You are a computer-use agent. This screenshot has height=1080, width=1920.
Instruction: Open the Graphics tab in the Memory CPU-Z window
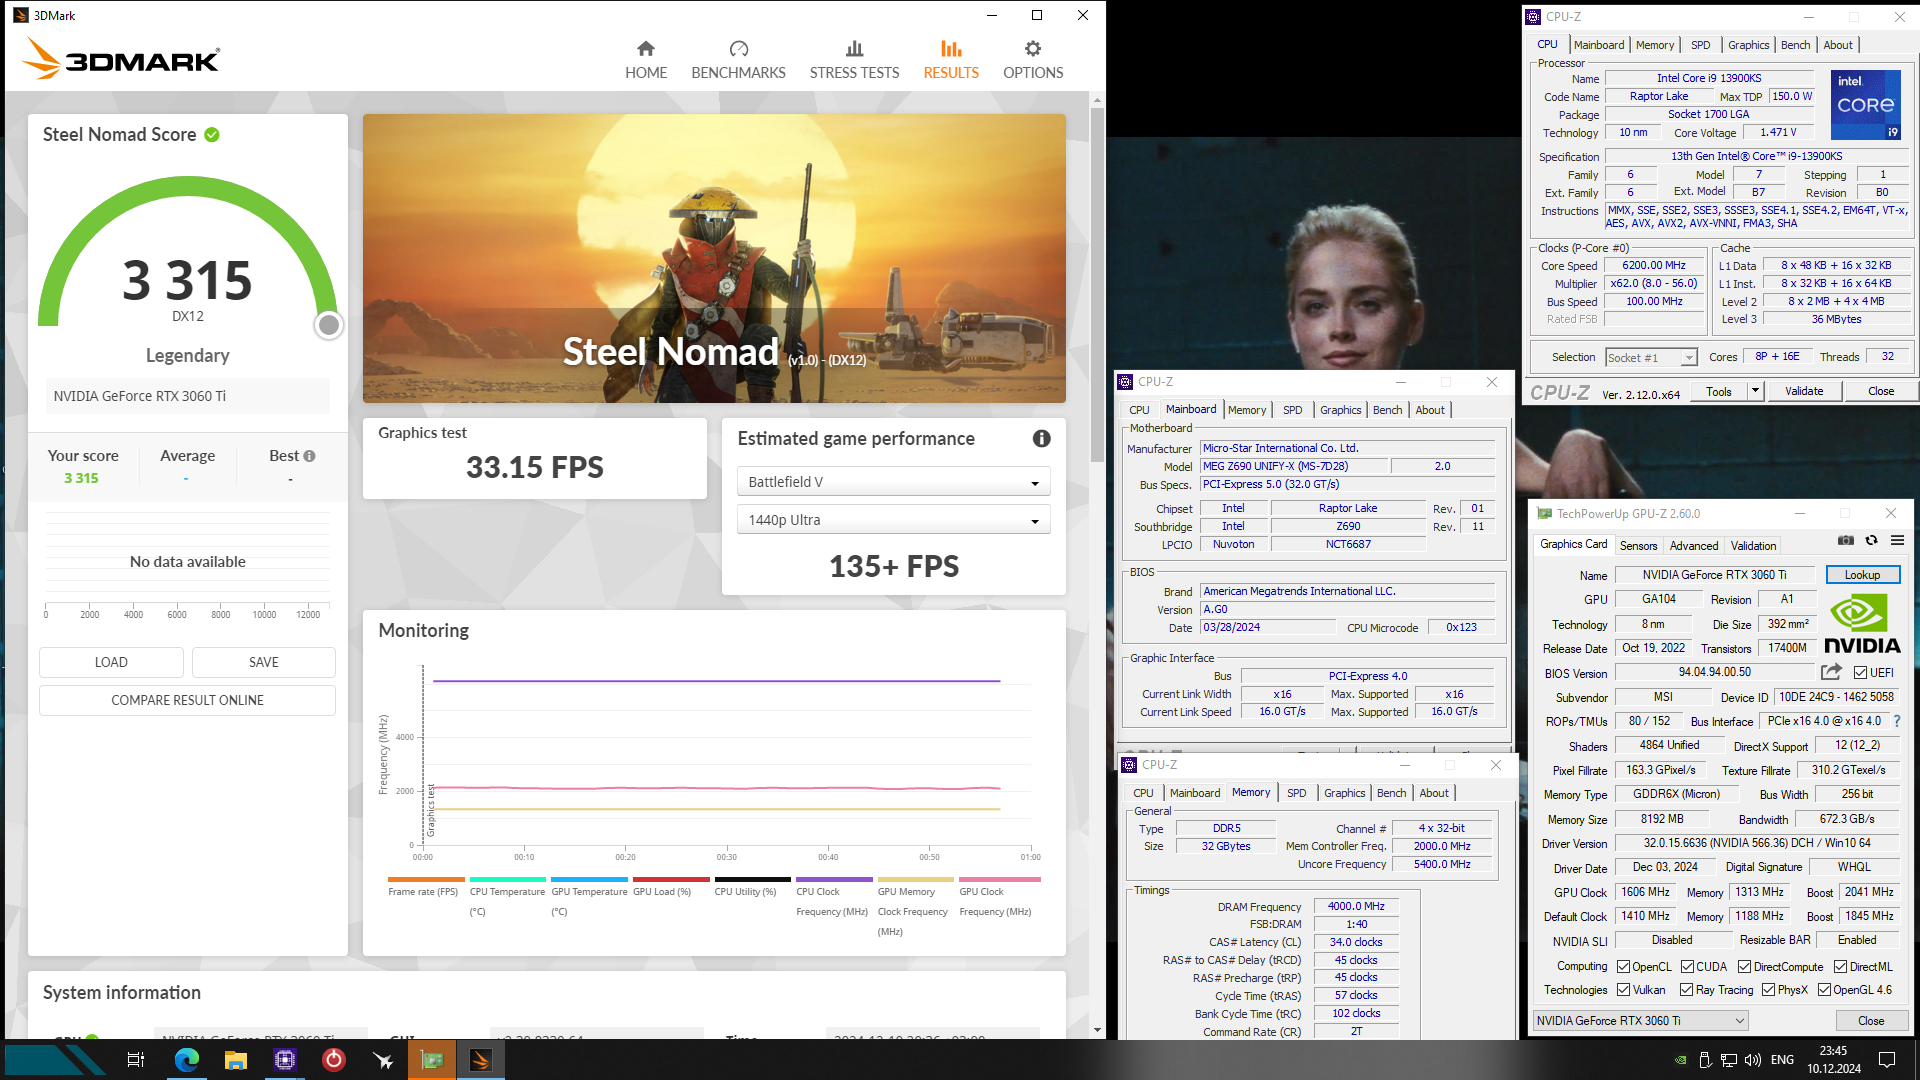1344,793
